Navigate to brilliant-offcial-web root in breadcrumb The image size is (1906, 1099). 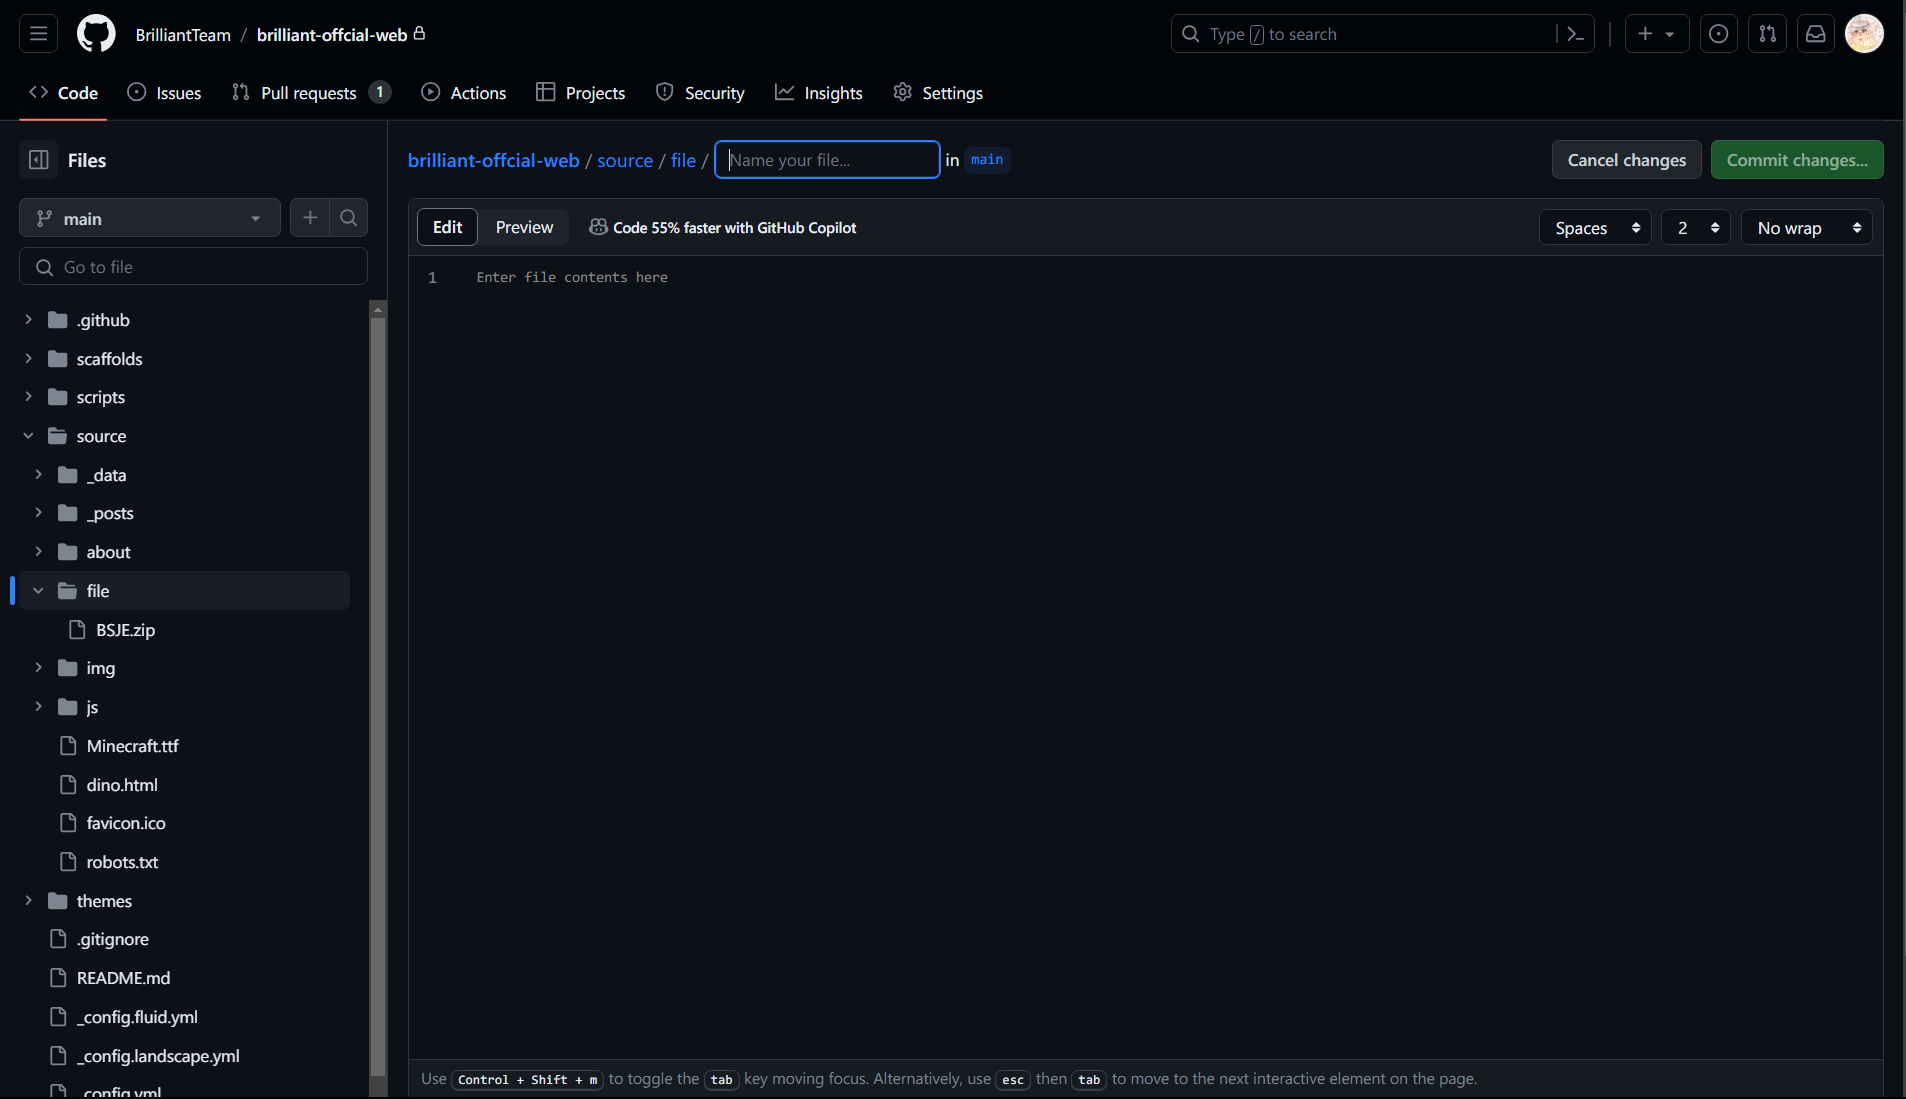tap(494, 160)
